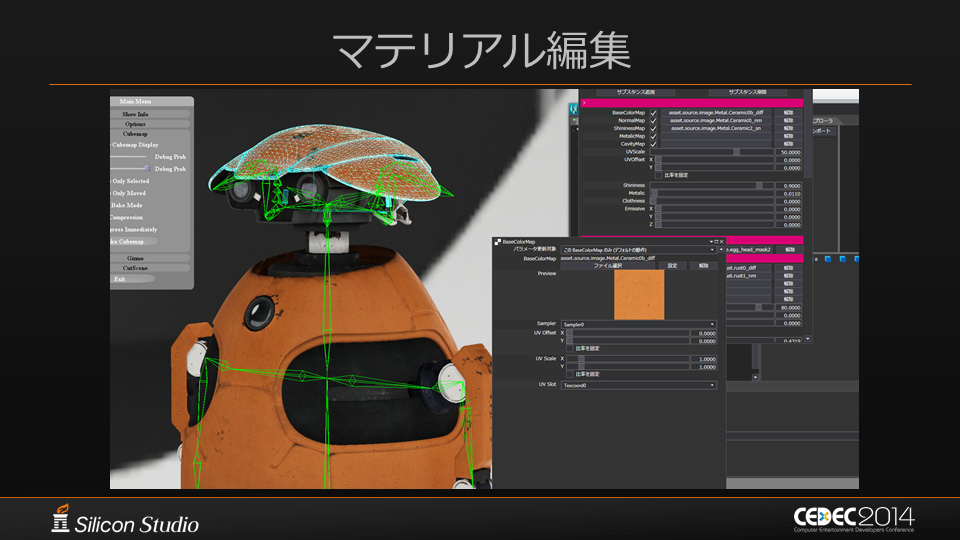Screen dimensions: 960x540
Task: Enable 比率を固定 under UVOffset in material panel
Action: point(659,175)
